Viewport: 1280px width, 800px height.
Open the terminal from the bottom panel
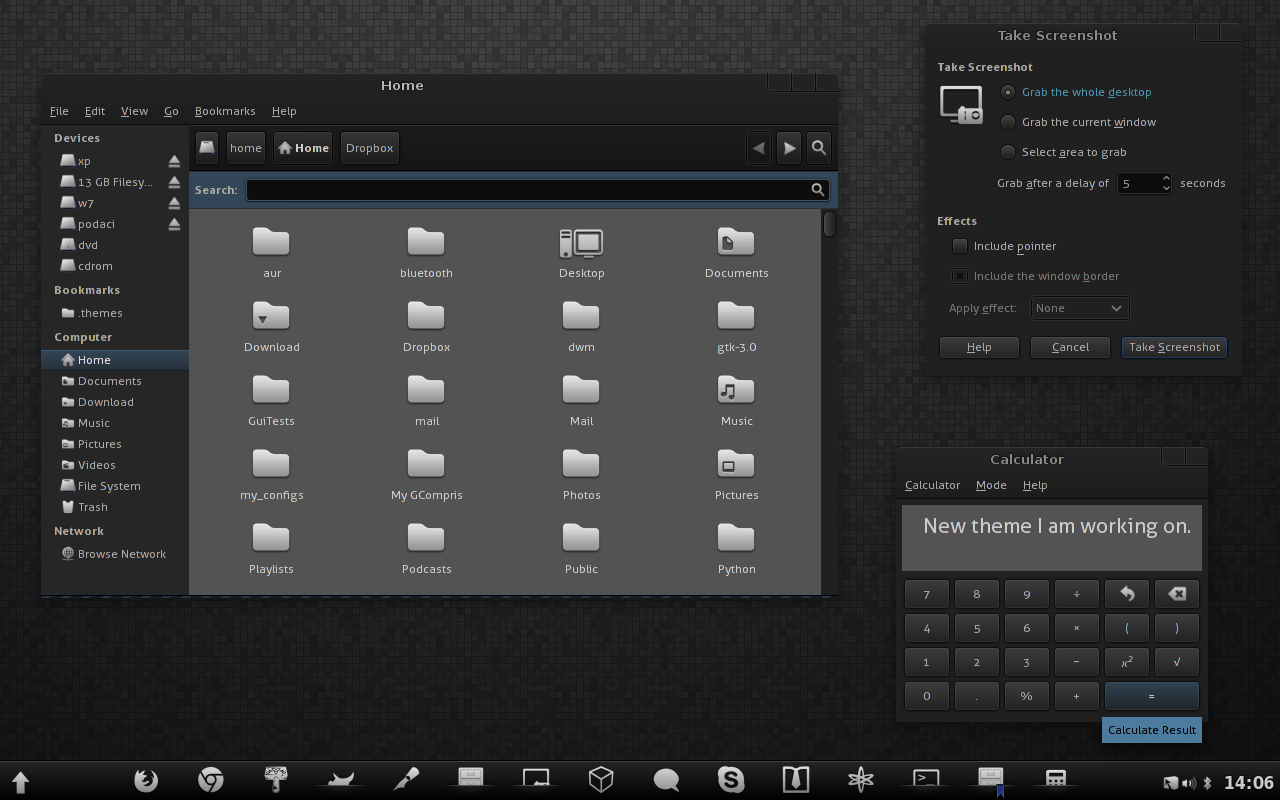926,779
